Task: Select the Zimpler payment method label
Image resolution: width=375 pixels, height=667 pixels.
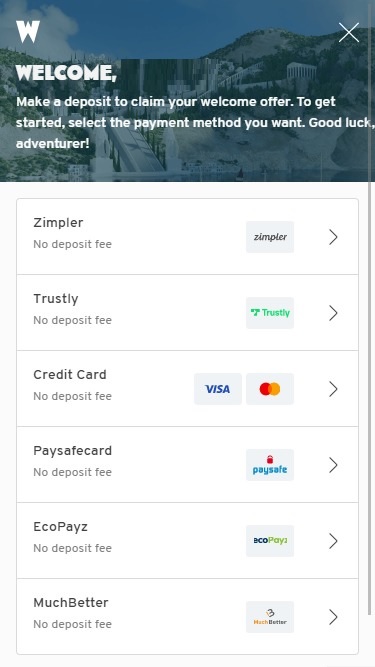Action: tap(58, 223)
